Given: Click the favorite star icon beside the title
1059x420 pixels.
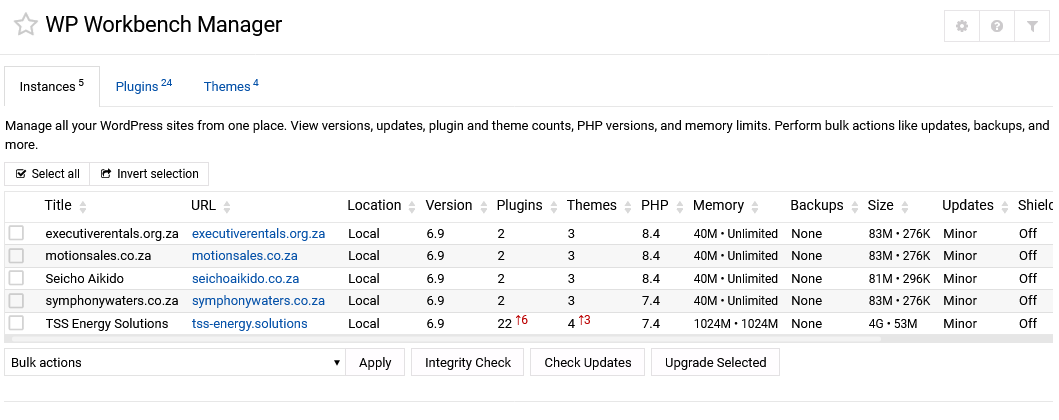Looking at the screenshot, I should tap(25, 25).
